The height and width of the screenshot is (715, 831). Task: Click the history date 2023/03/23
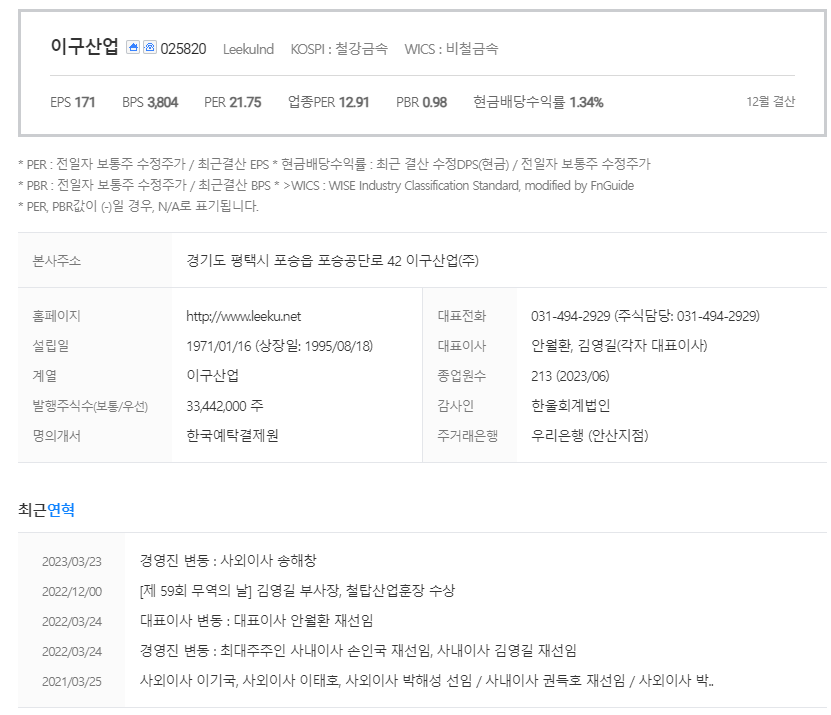click(72, 561)
